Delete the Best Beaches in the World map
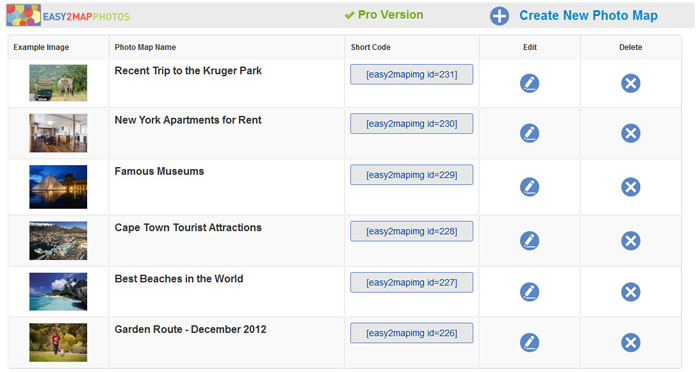This screenshot has height=372, width=700. coord(630,292)
